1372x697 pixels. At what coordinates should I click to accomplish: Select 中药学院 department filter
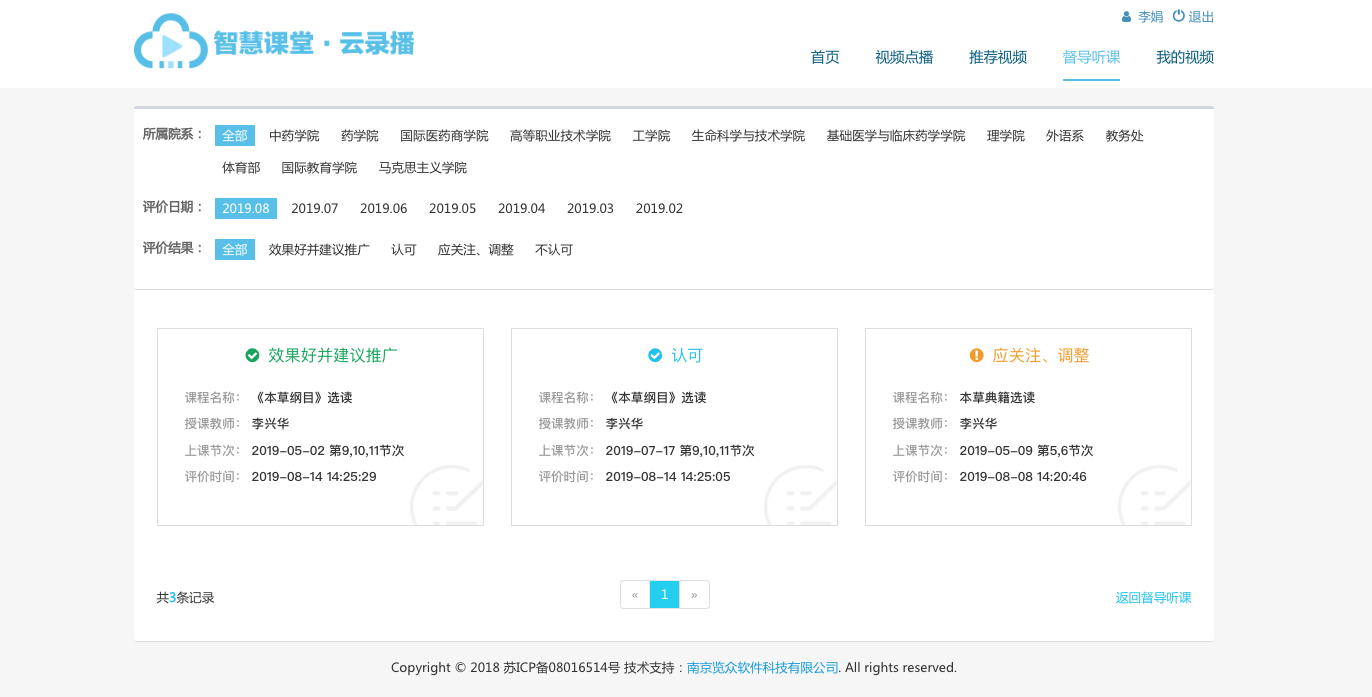(x=294, y=136)
